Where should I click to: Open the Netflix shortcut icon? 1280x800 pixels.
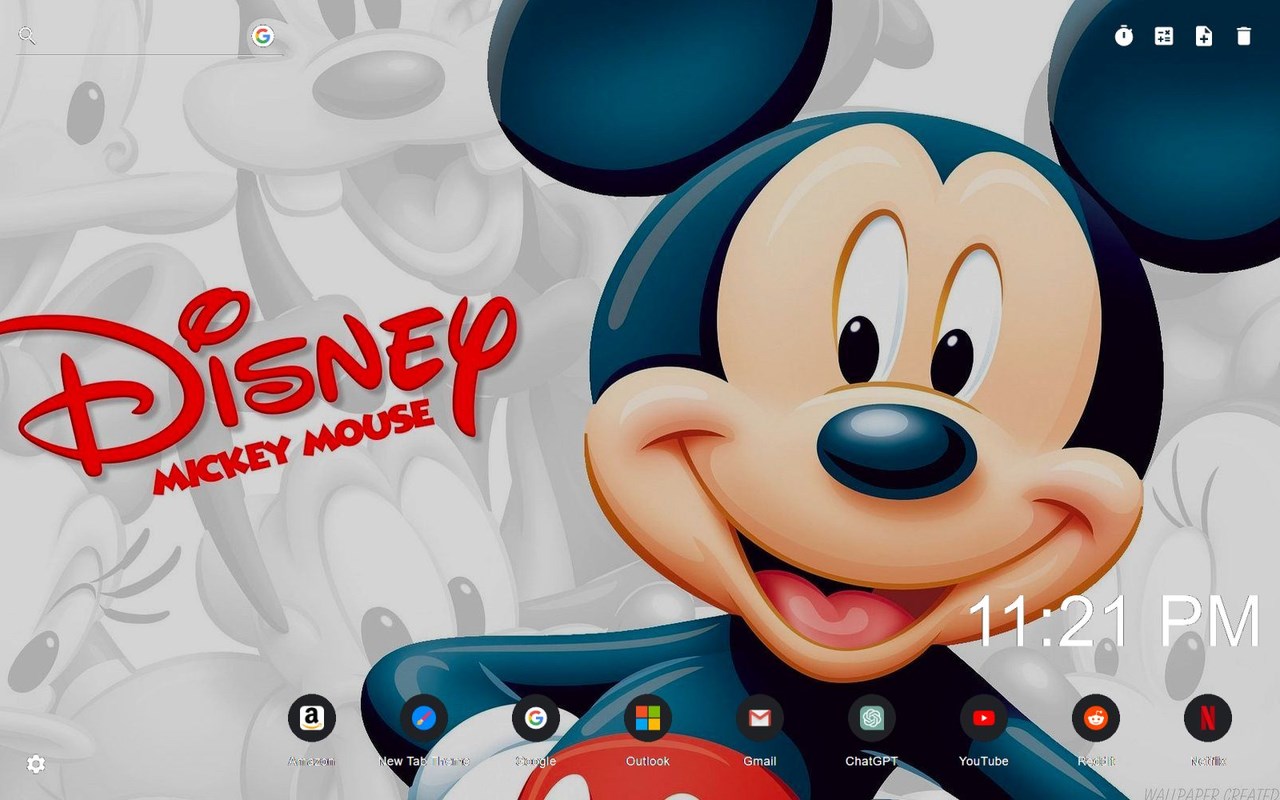(x=1208, y=718)
